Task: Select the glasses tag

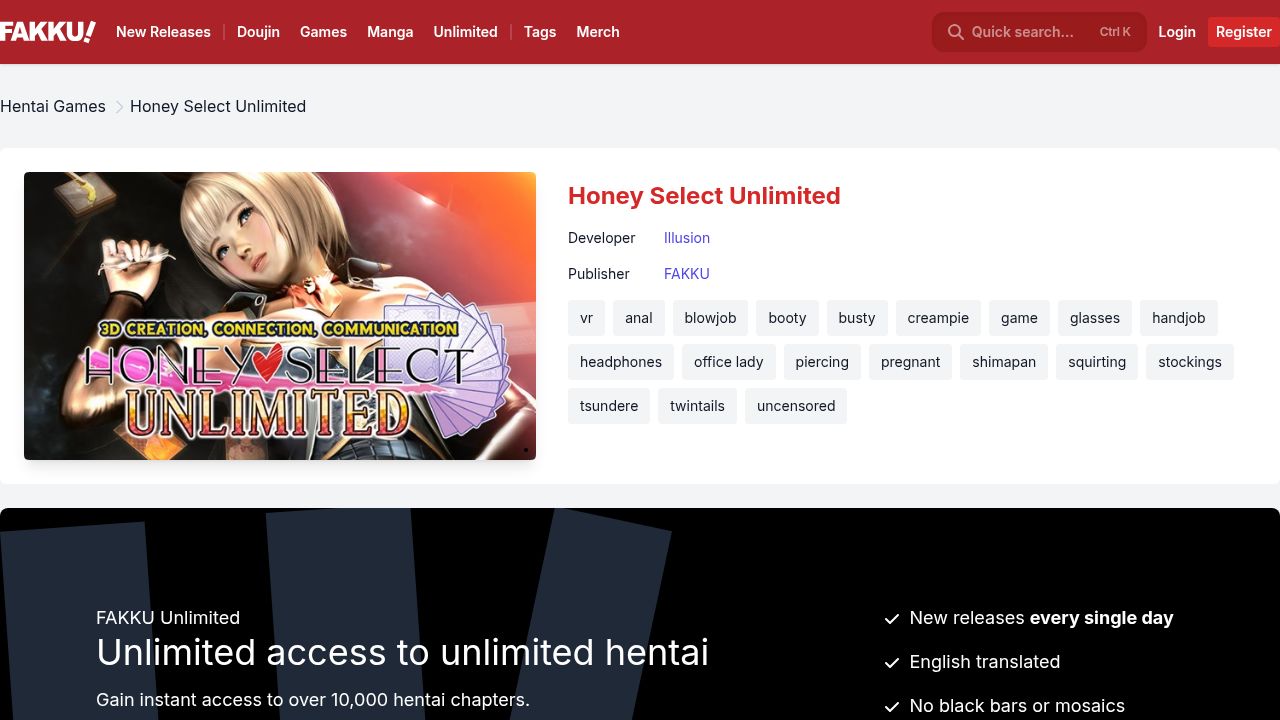Action: [1095, 318]
